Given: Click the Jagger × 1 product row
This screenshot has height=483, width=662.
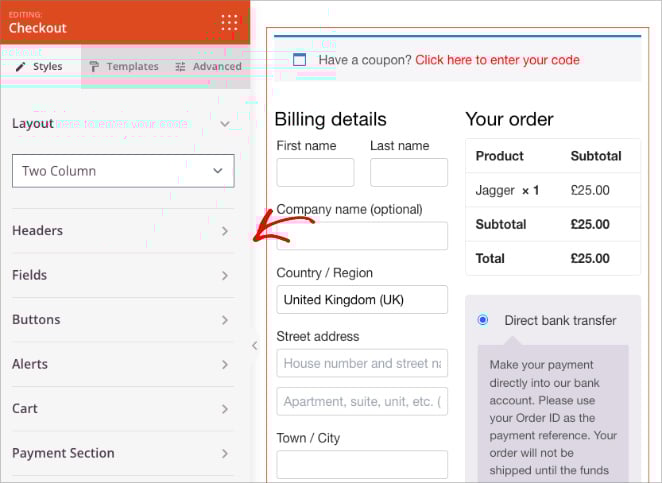Looking at the screenshot, I should coord(553,190).
